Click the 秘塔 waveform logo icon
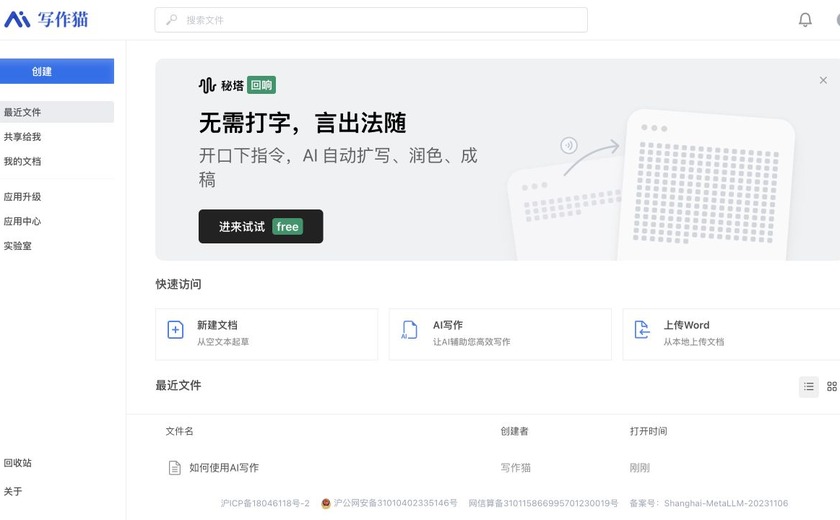840x520 pixels. 207,85
